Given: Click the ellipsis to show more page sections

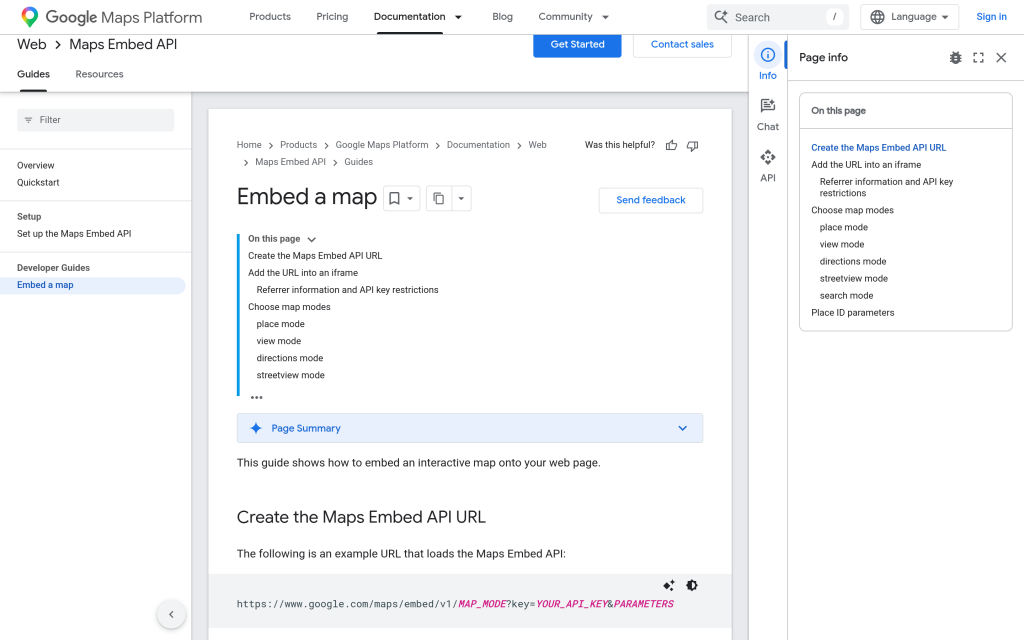Looking at the screenshot, I should click(257, 397).
